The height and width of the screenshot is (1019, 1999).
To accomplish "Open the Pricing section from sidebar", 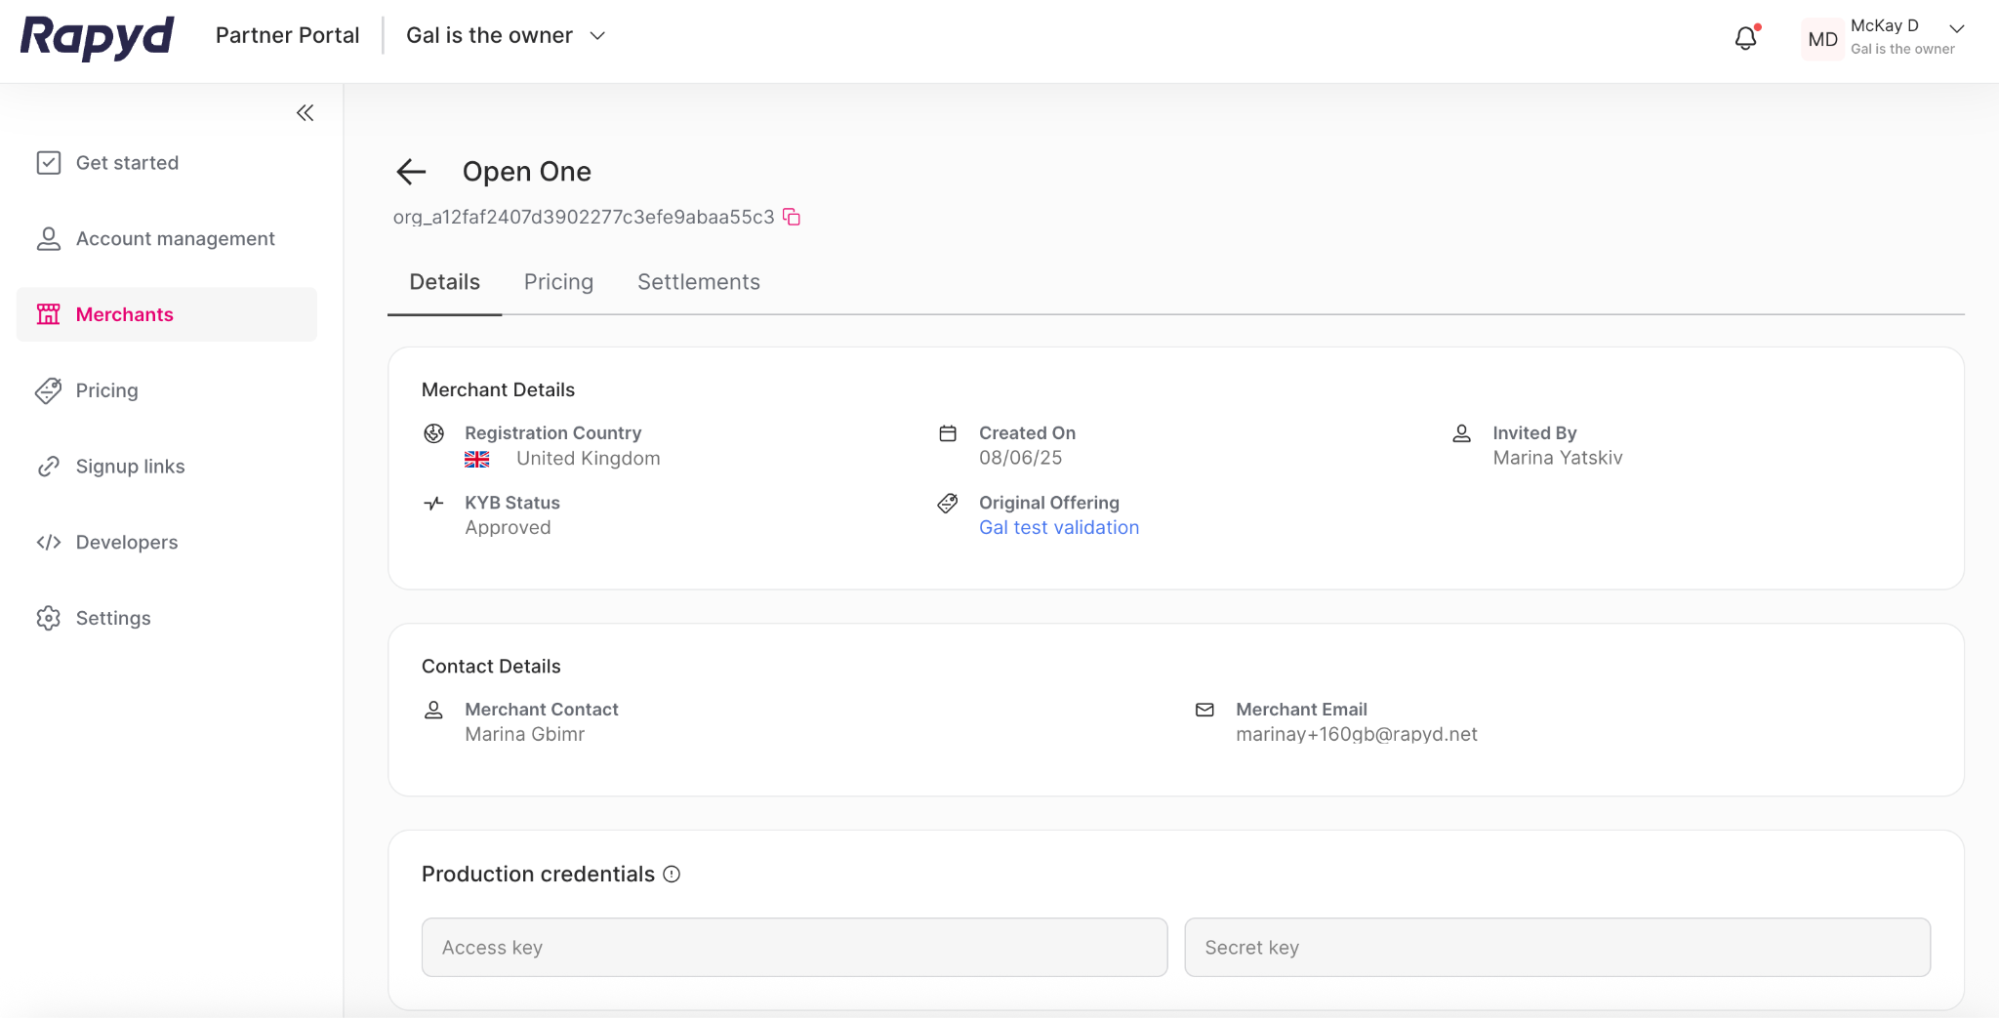I will 106,390.
